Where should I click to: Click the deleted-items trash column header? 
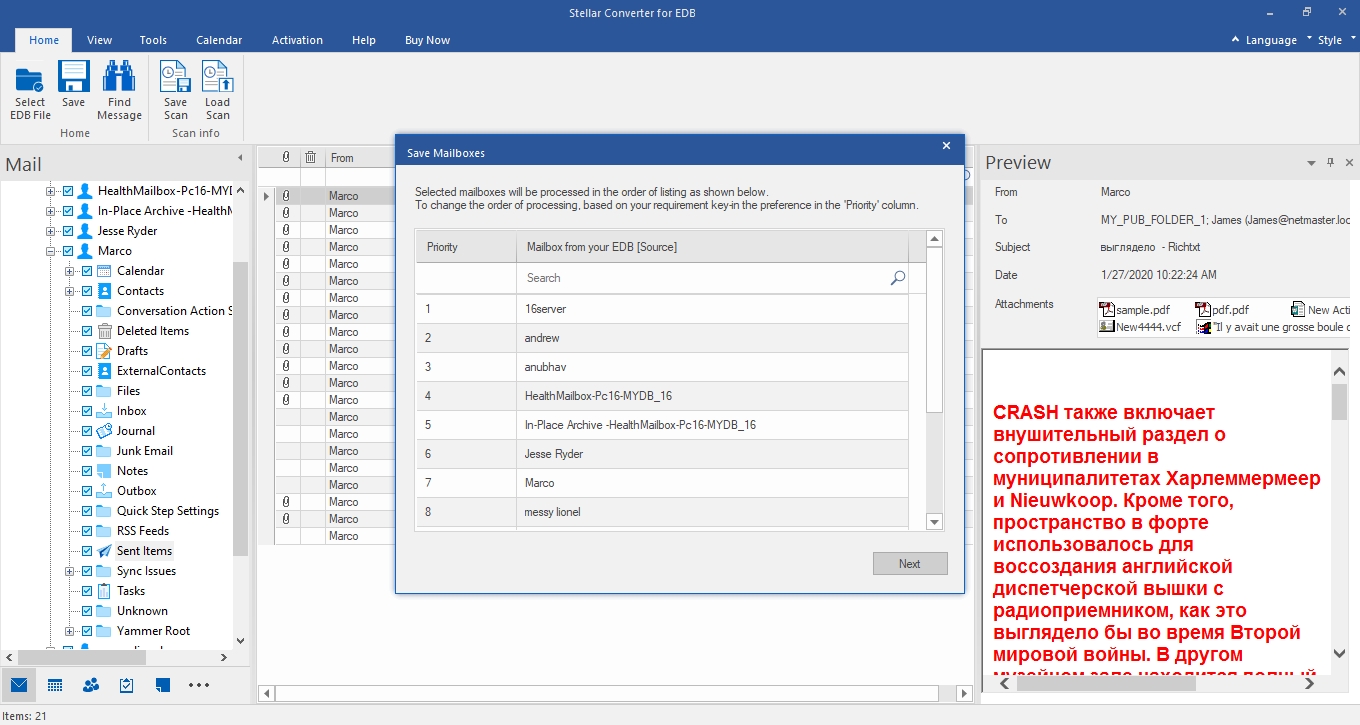pyautogui.click(x=311, y=157)
